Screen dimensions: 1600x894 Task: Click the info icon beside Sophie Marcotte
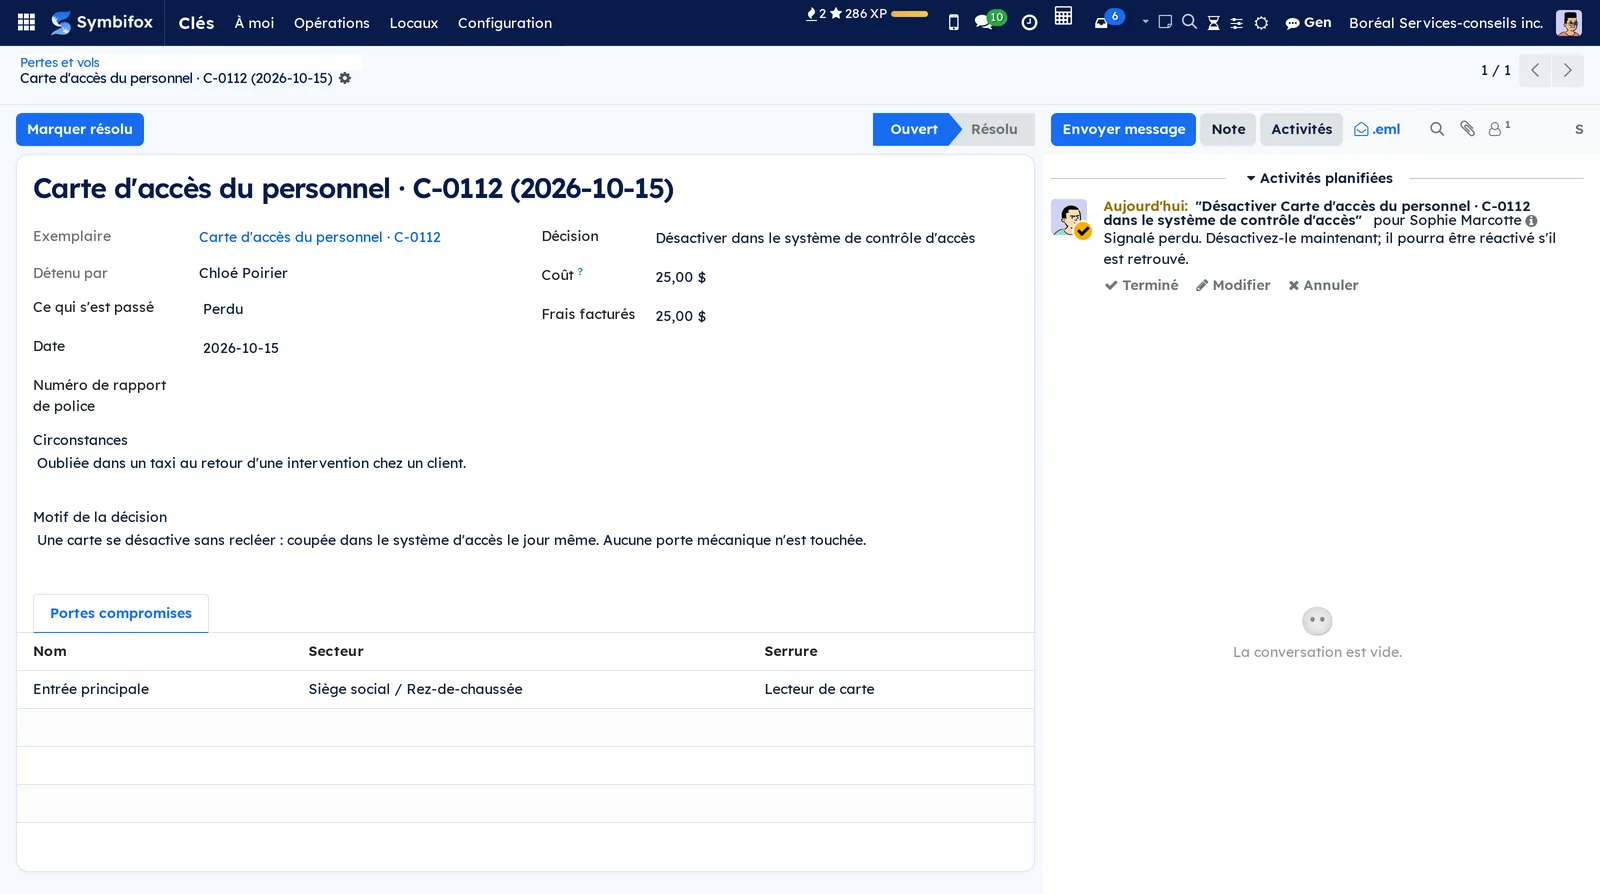[1531, 221]
